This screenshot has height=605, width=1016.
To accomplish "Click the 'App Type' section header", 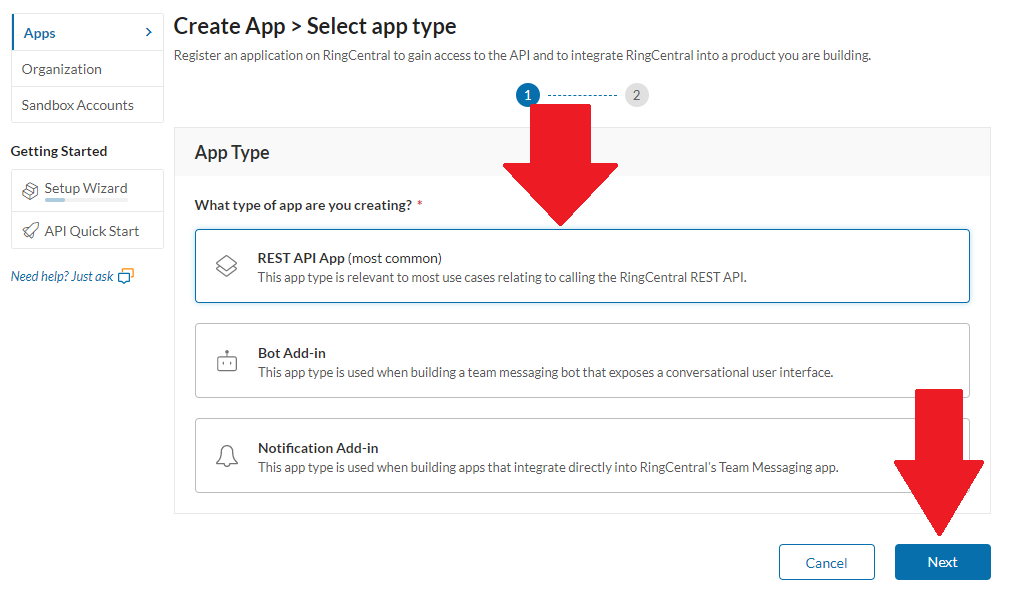I will [x=232, y=152].
